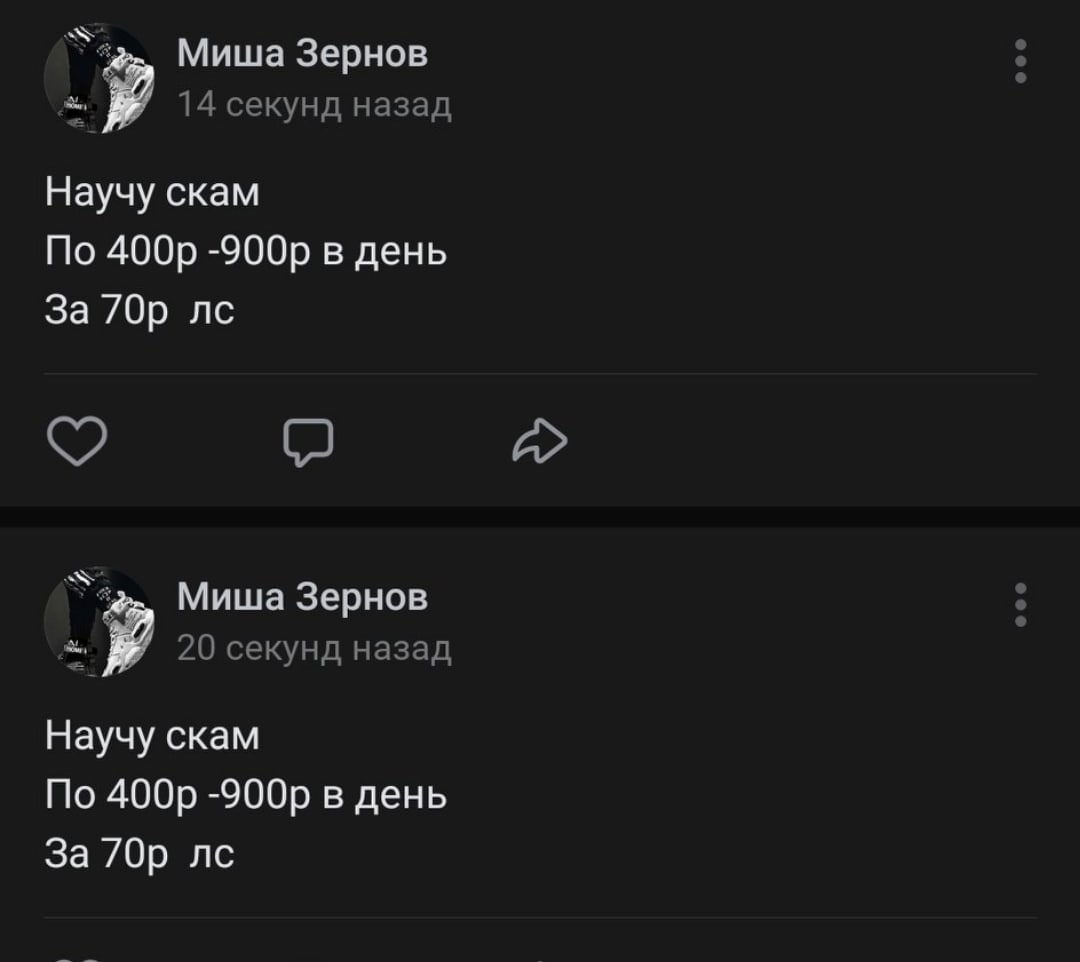Click 'По 400р -900р в день' in first post
This screenshot has height=962, width=1080.
[x=246, y=251]
